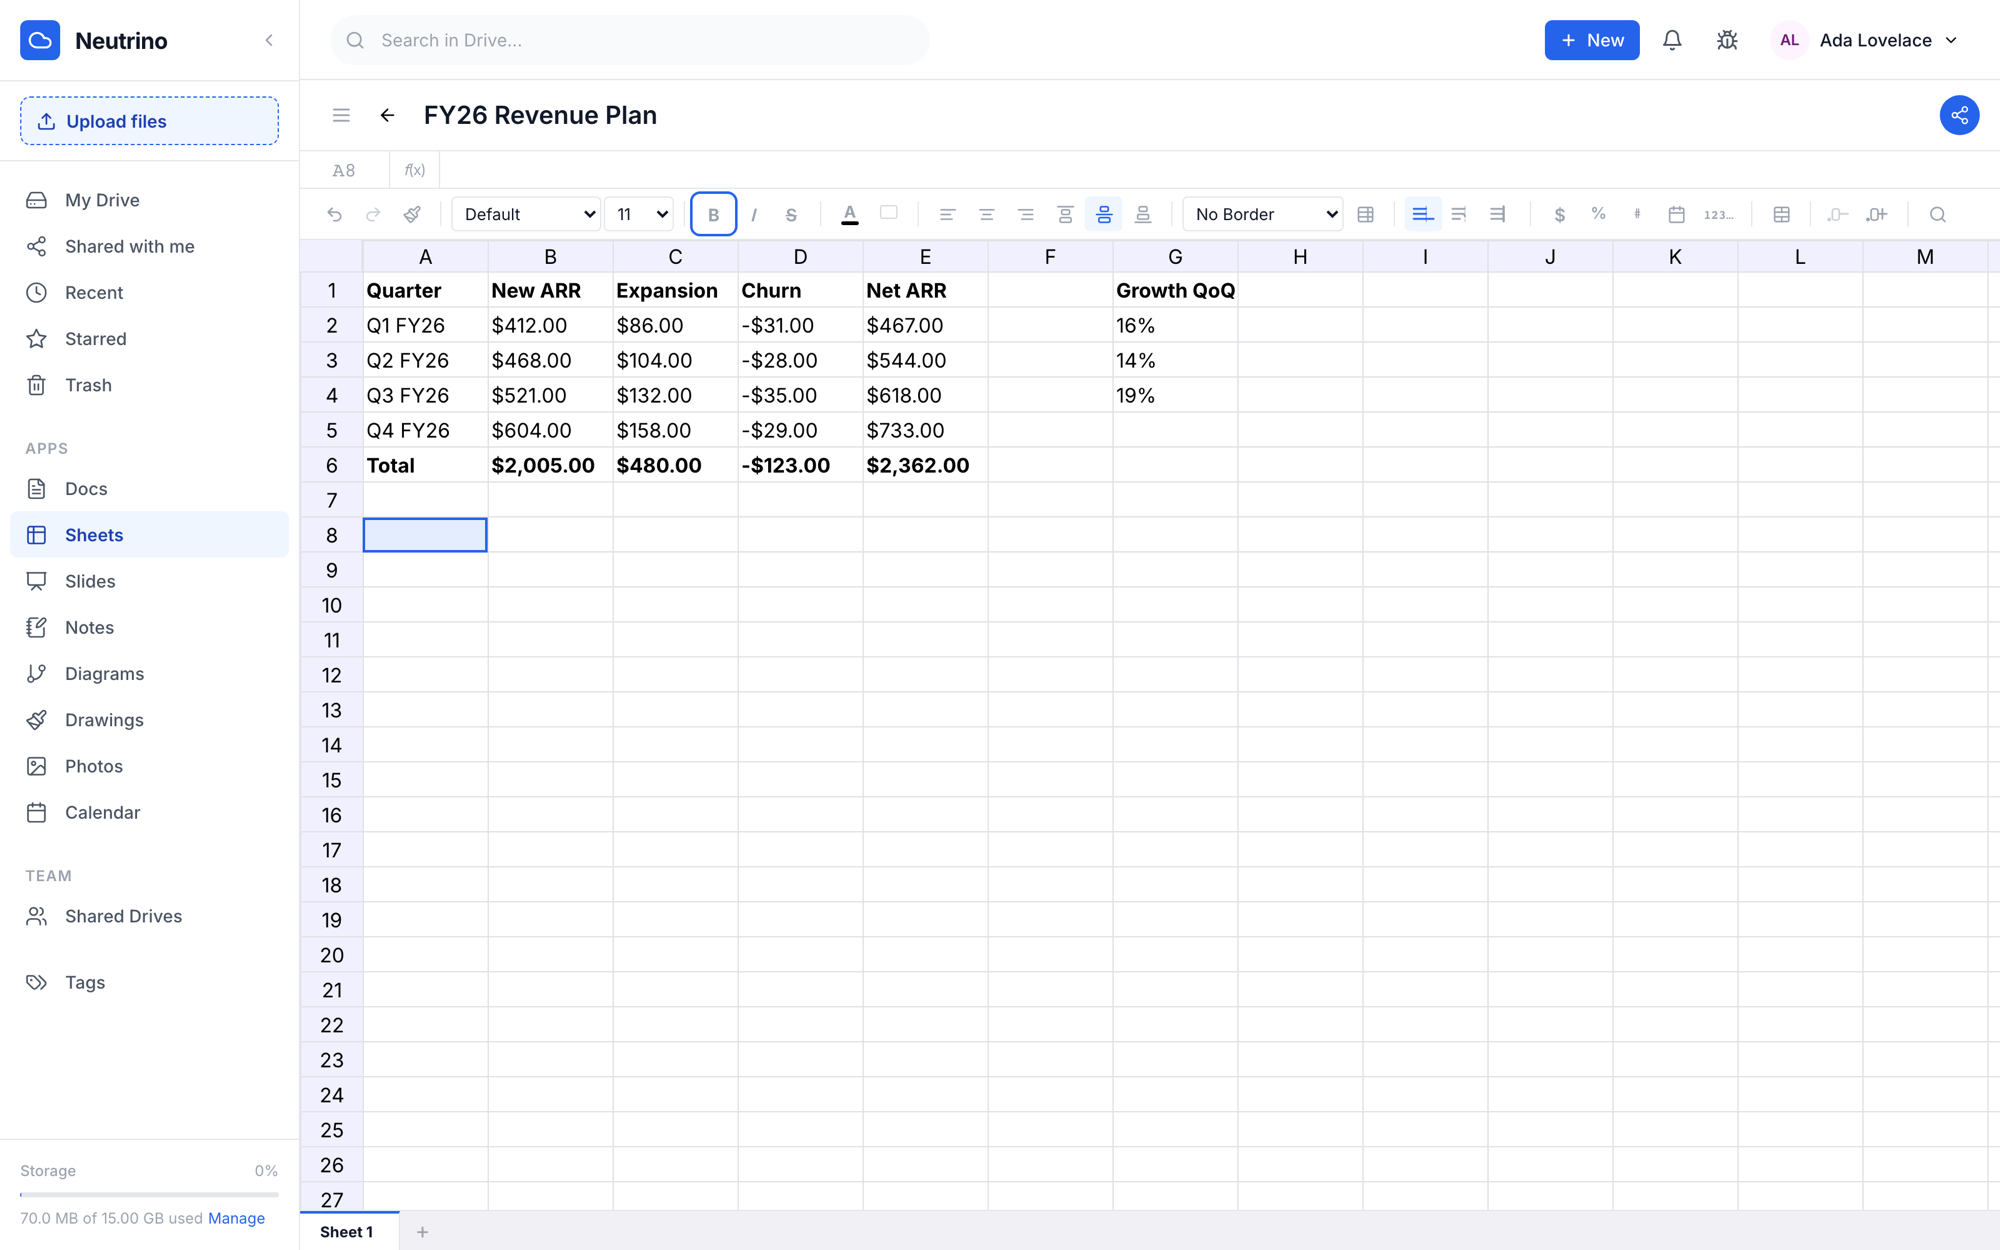Decrease decimal places
This screenshot has height=1250, width=2000.
(1837, 214)
